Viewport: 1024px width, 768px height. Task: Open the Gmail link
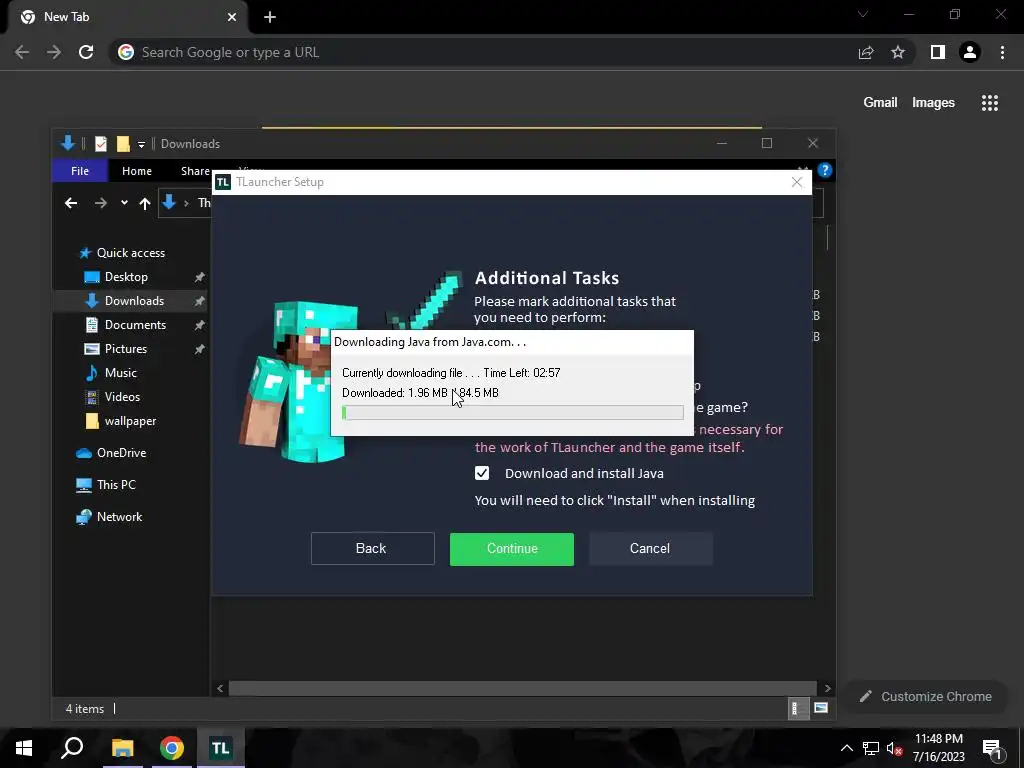[x=880, y=103]
